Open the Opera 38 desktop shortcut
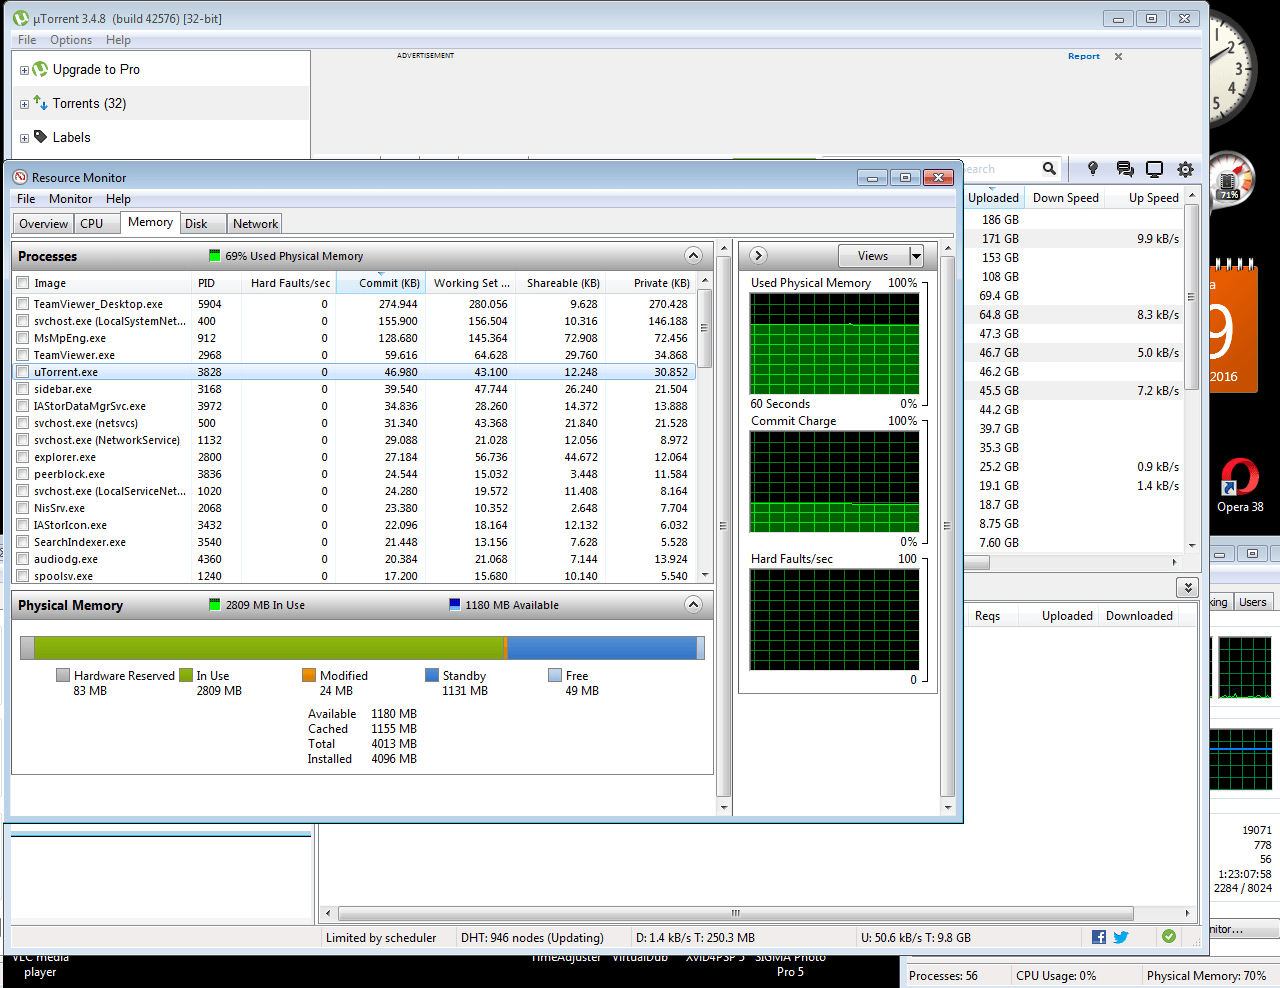Viewport: 1280px width, 988px height. pos(1240,485)
